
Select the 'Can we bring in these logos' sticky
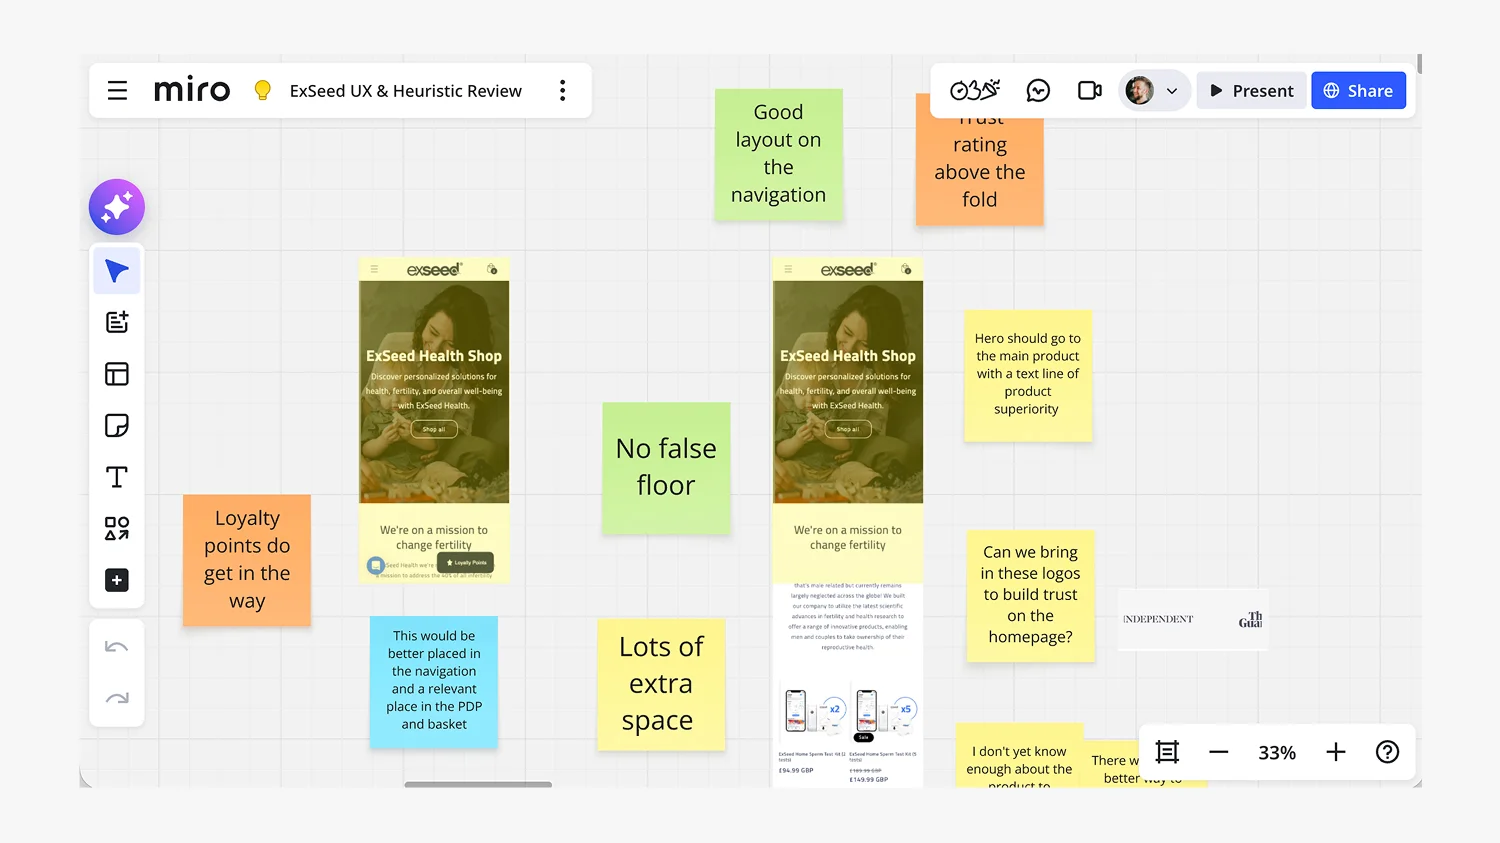[x=1031, y=596]
